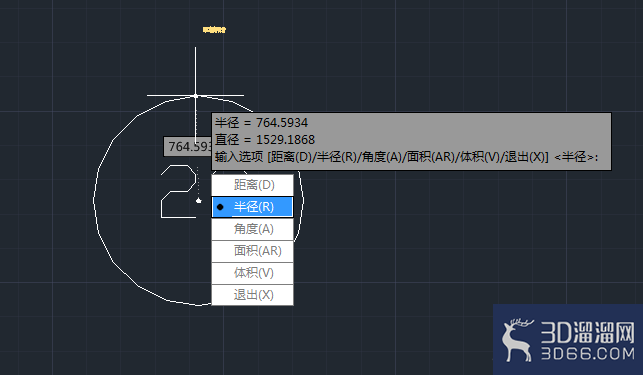The width and height of the screenshot is (643, 375).
Task: Select the 距离(D) option in the popup menu
Action: click(x=252, y=185)
